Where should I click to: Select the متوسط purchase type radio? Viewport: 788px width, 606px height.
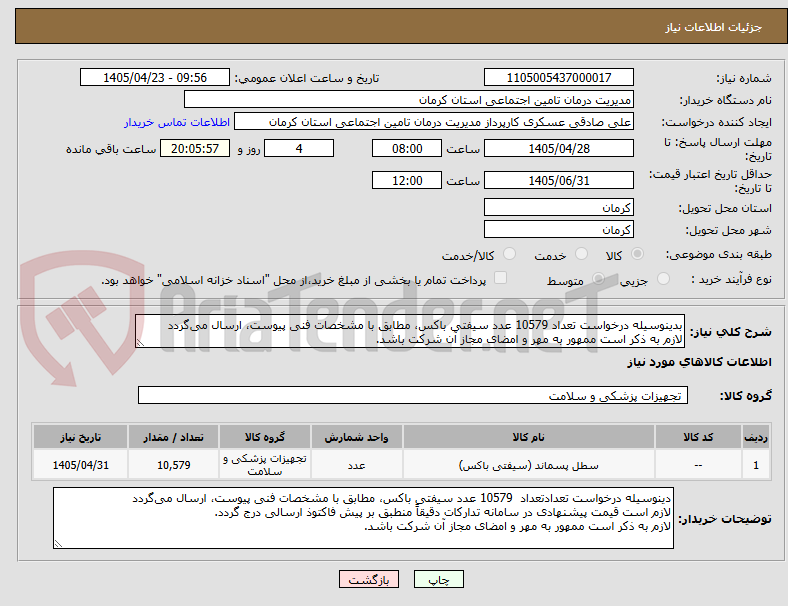click(598, 278)
